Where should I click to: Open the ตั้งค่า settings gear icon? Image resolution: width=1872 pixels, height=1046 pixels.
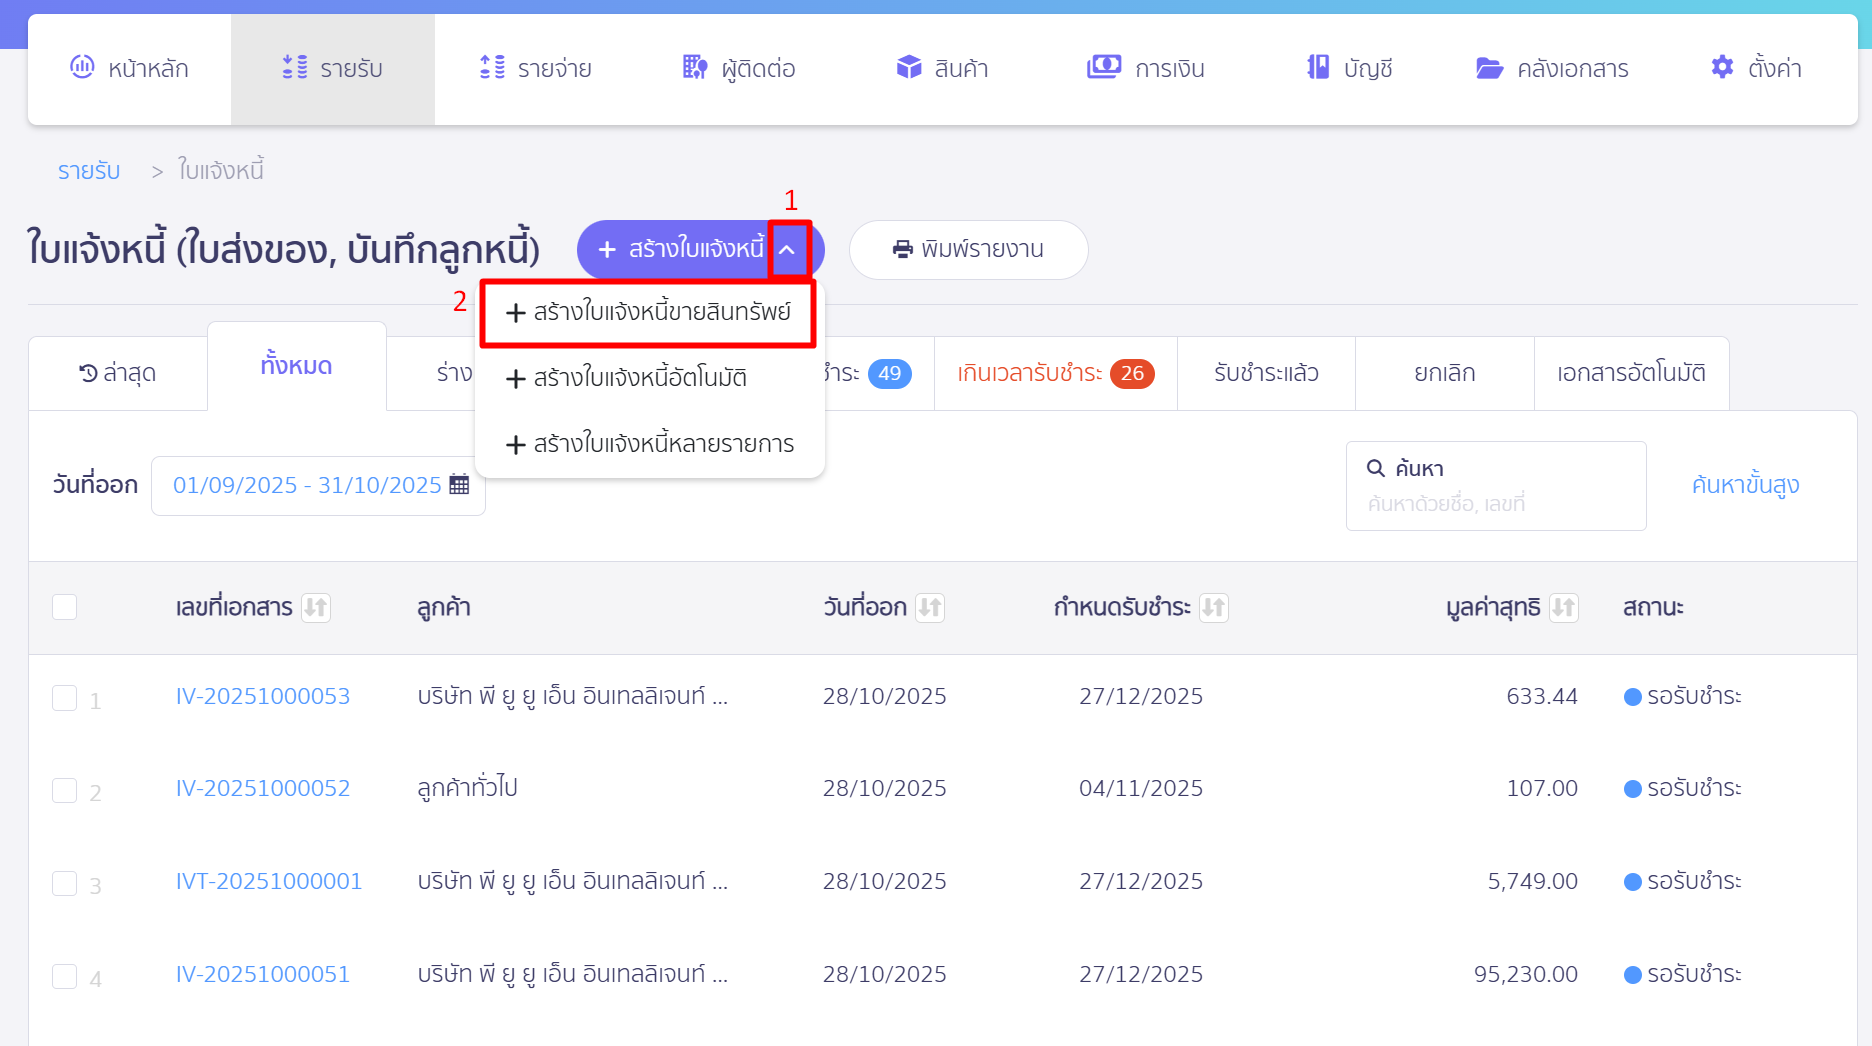pyautogui.click(x=1721, y=67)
